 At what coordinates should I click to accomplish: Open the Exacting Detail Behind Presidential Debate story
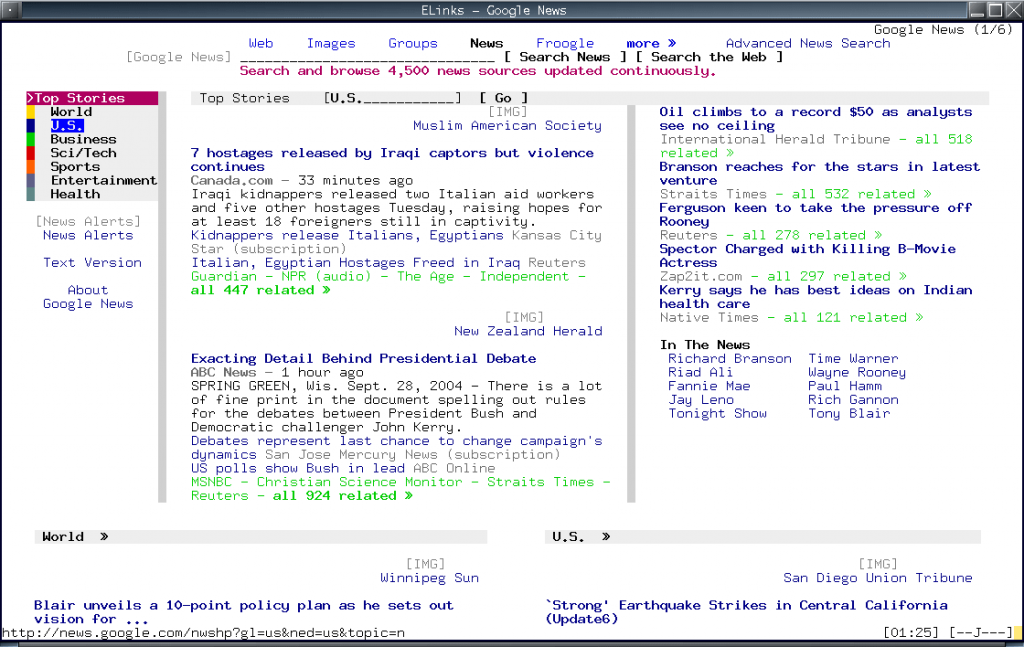point(363,358)
